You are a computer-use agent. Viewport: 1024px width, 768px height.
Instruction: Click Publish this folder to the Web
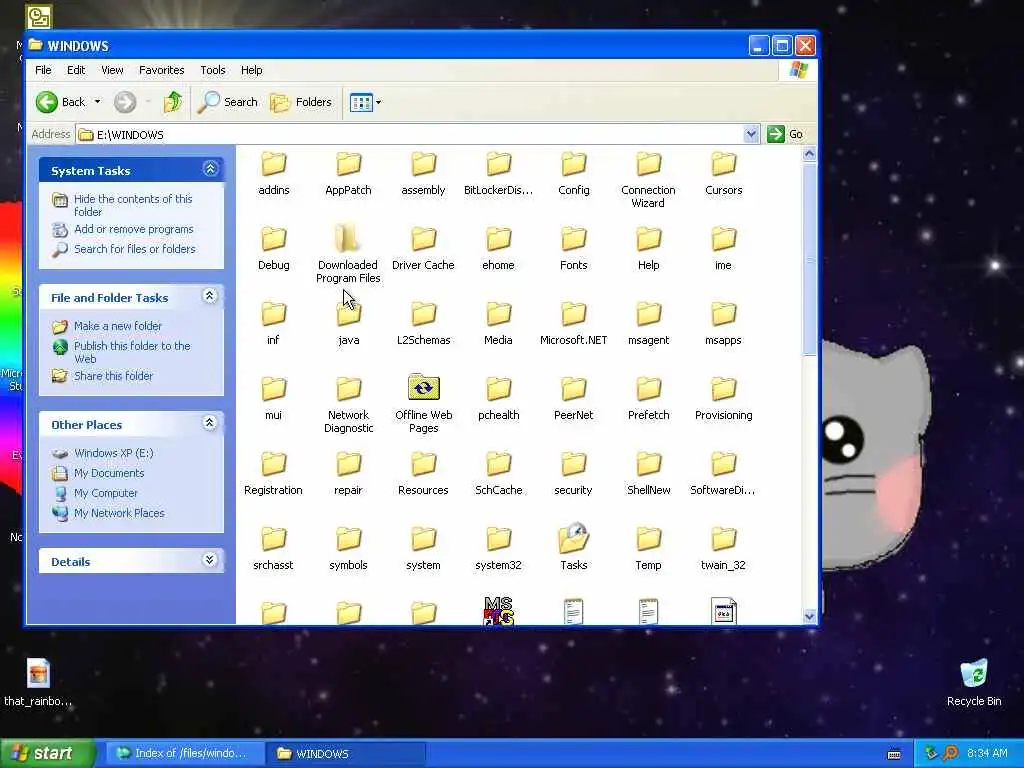pos(132,352)
